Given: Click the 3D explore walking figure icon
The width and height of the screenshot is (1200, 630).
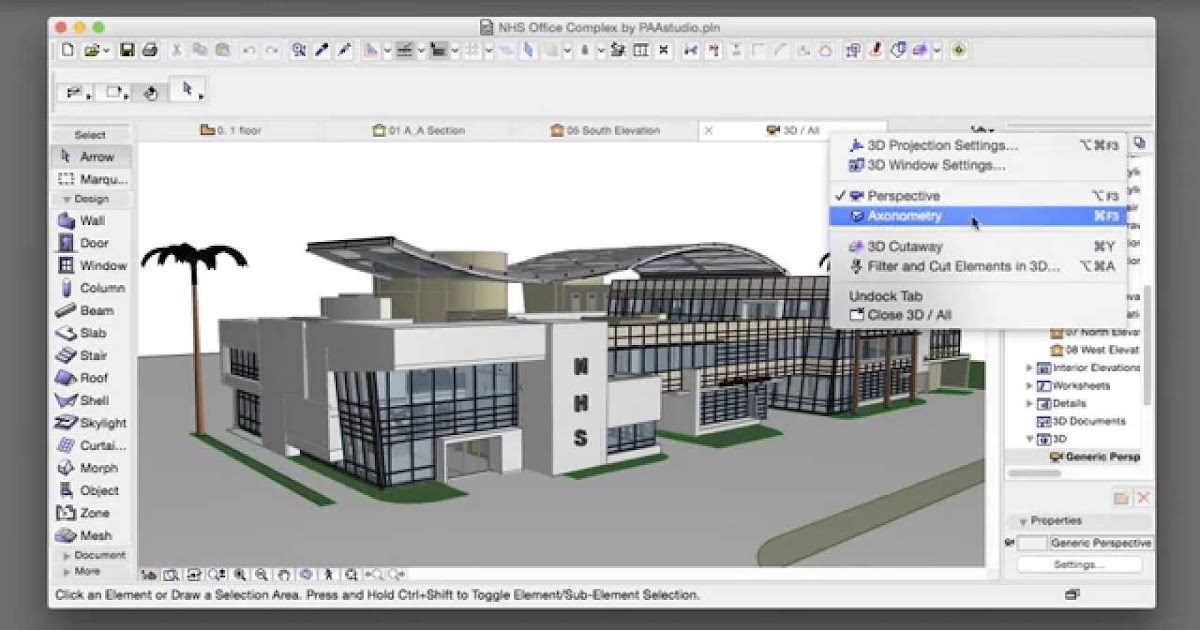Looking at the screenshot, I should pyautogui.click(x=328, y=575).
